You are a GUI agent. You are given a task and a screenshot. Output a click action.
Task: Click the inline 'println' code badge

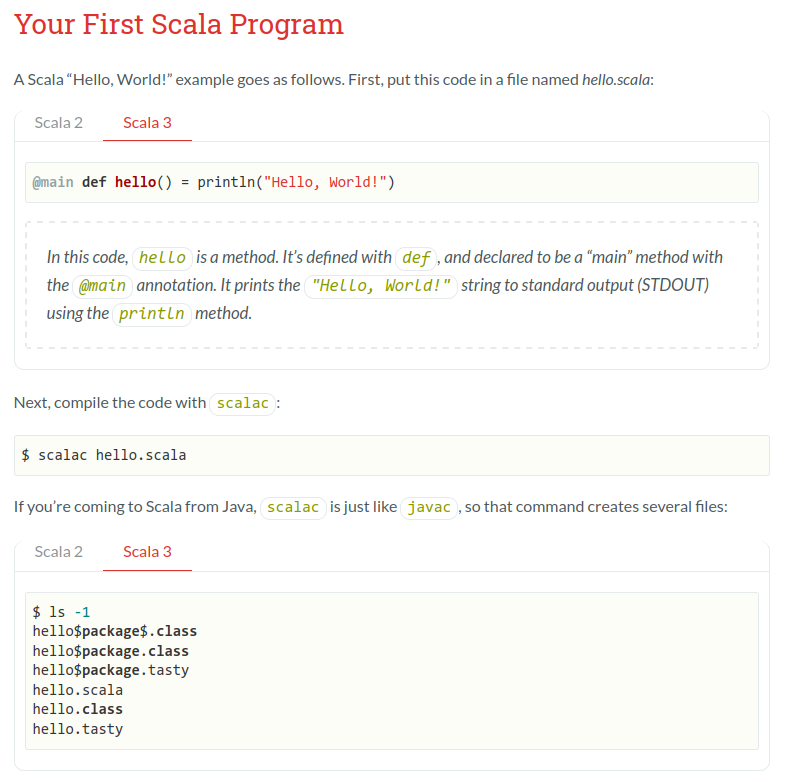[x=152, y=314]
